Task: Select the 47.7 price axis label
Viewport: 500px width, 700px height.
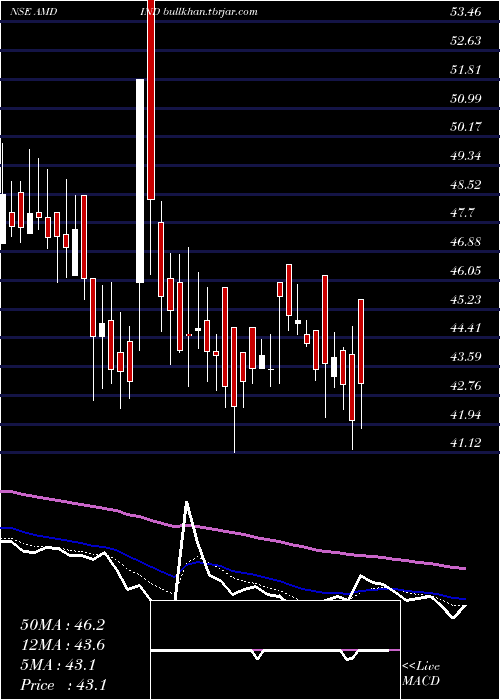Action: [x=462, y=213]
